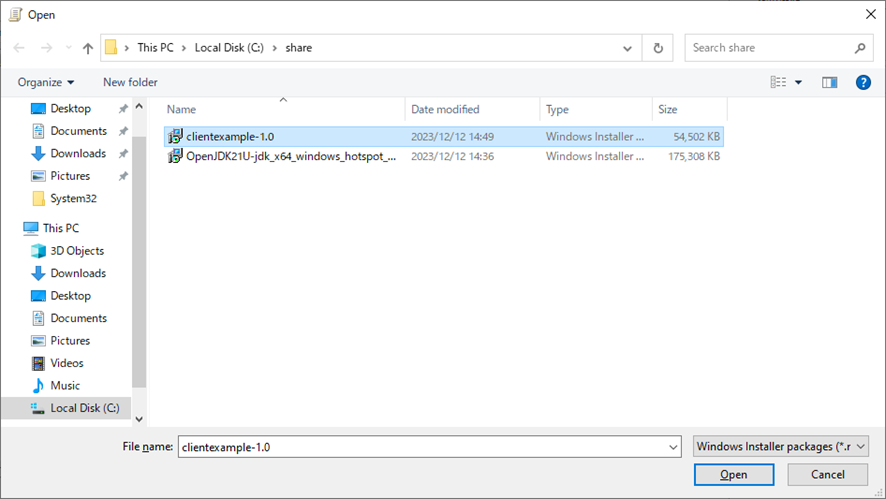Create a New folder
Image resolution: width=886 pixels, height=499 pixels.
(x=130, y=83)
